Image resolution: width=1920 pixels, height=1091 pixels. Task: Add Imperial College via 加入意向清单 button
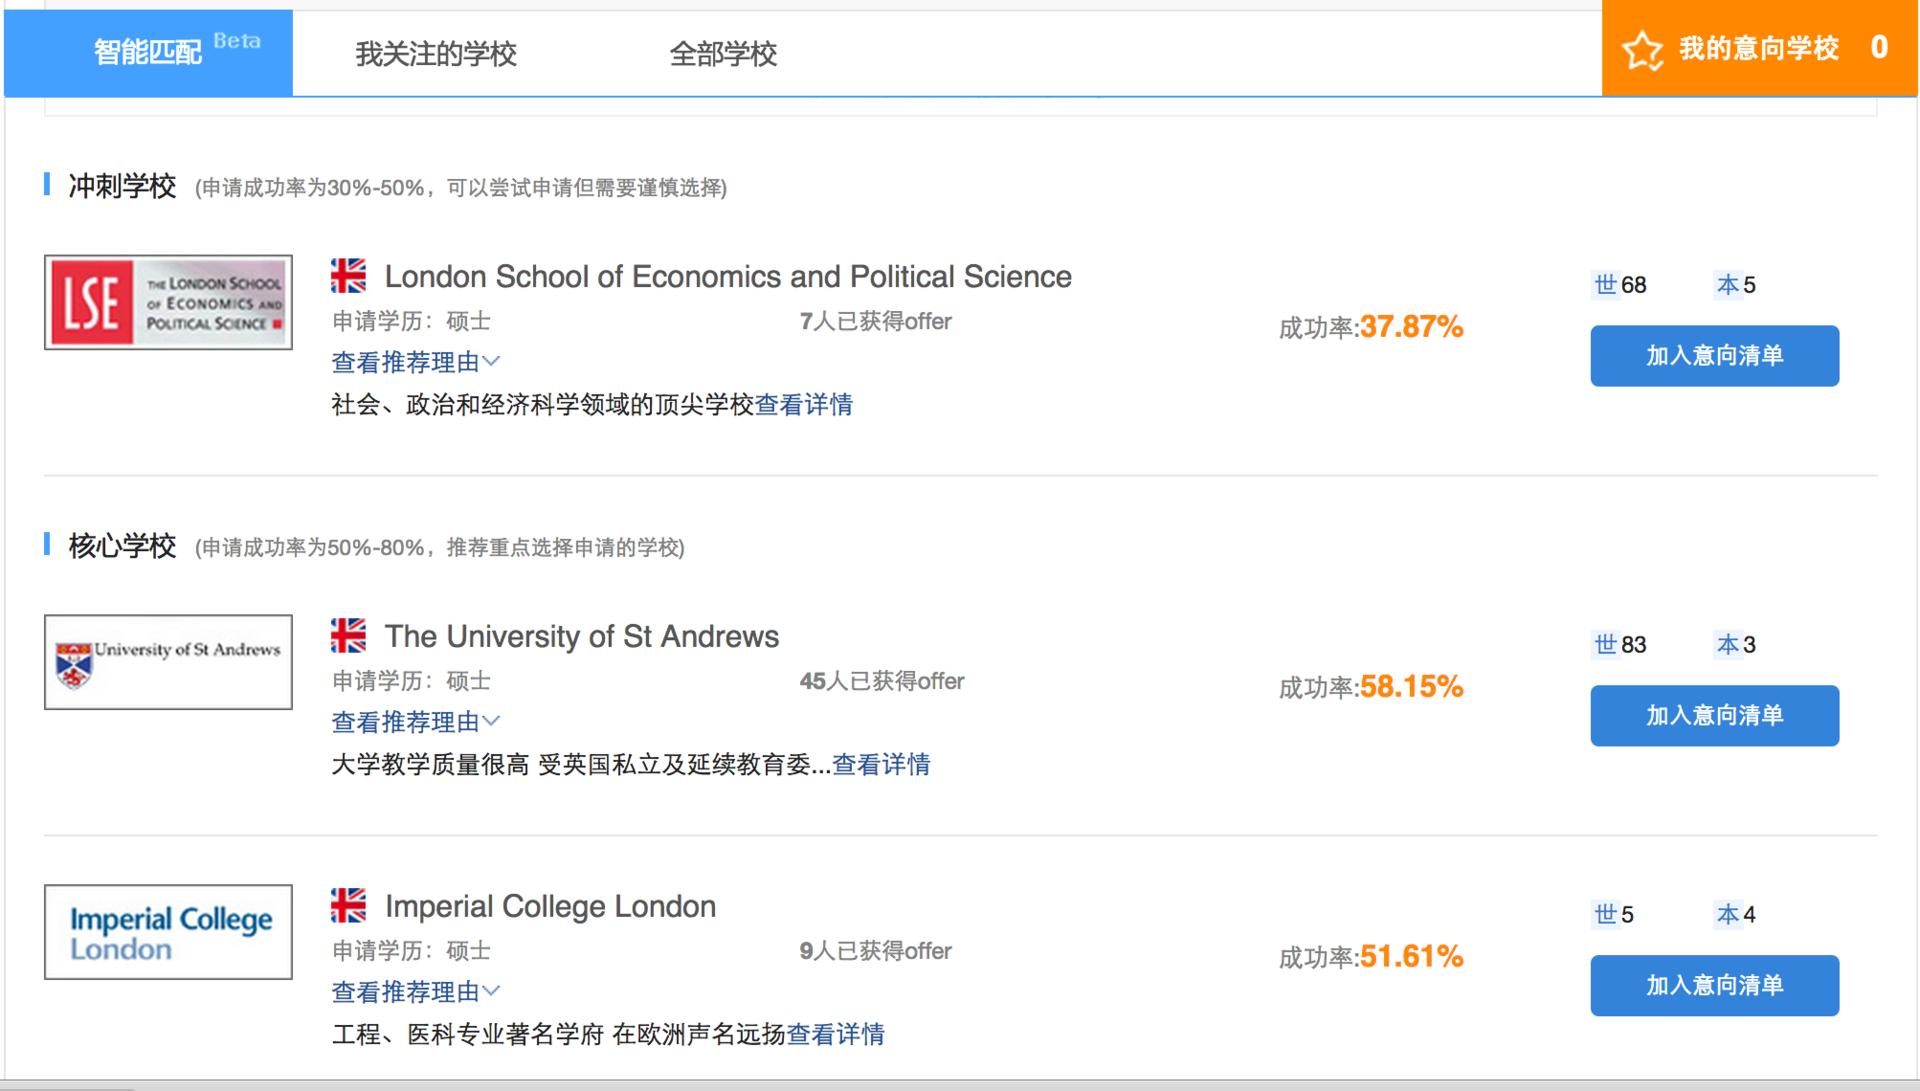click(1715, 986)
